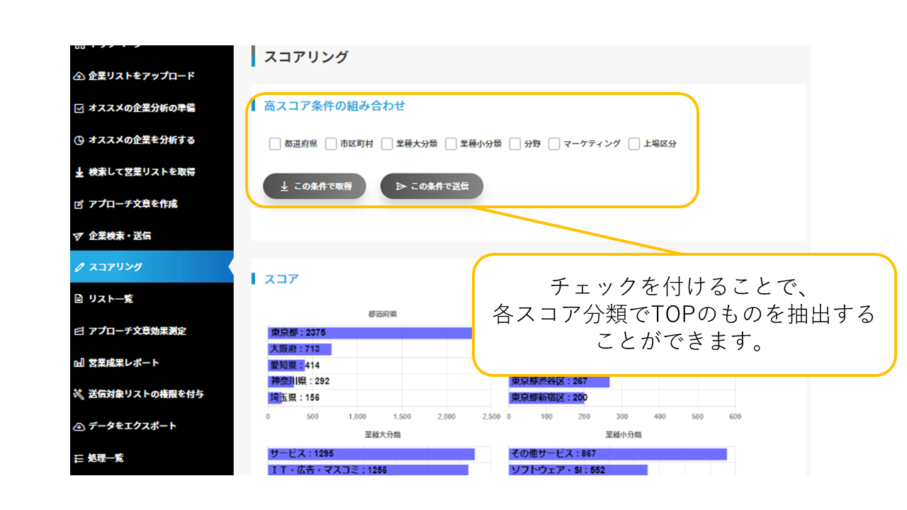Viewport: 907px width, 510px height.
Task: Click the 東京都 2375 bar in chart
Action: 370,332
